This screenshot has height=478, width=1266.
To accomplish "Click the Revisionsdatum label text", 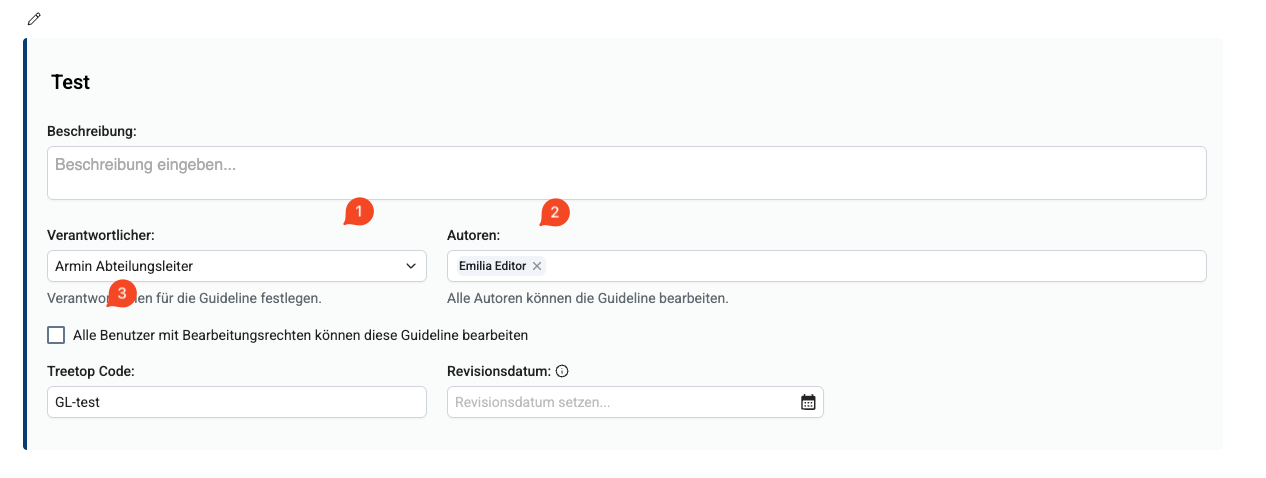I will click(498, 371).
